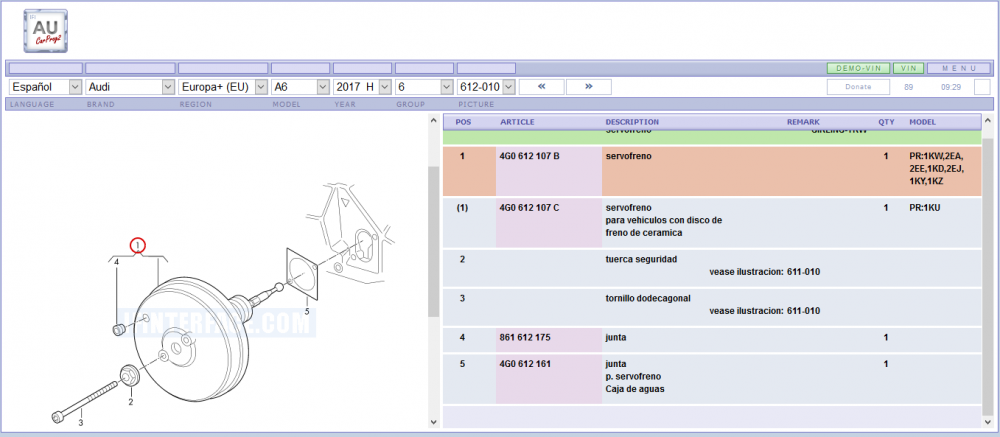The image size is (1000, 437).
Task: Open the Group dropdown showing 6
Action: point(424,87)
